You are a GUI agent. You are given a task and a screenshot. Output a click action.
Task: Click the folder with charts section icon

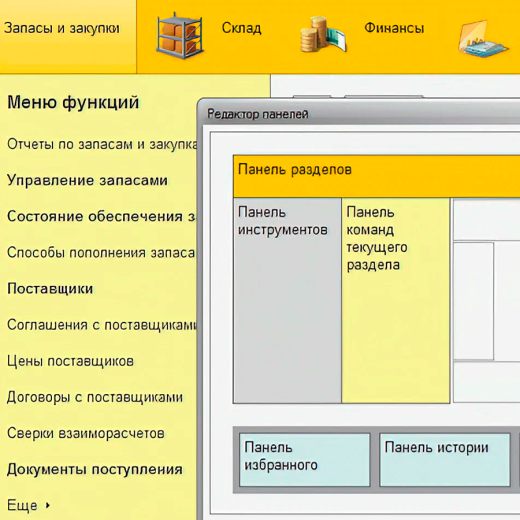click(x=483, y=39)
